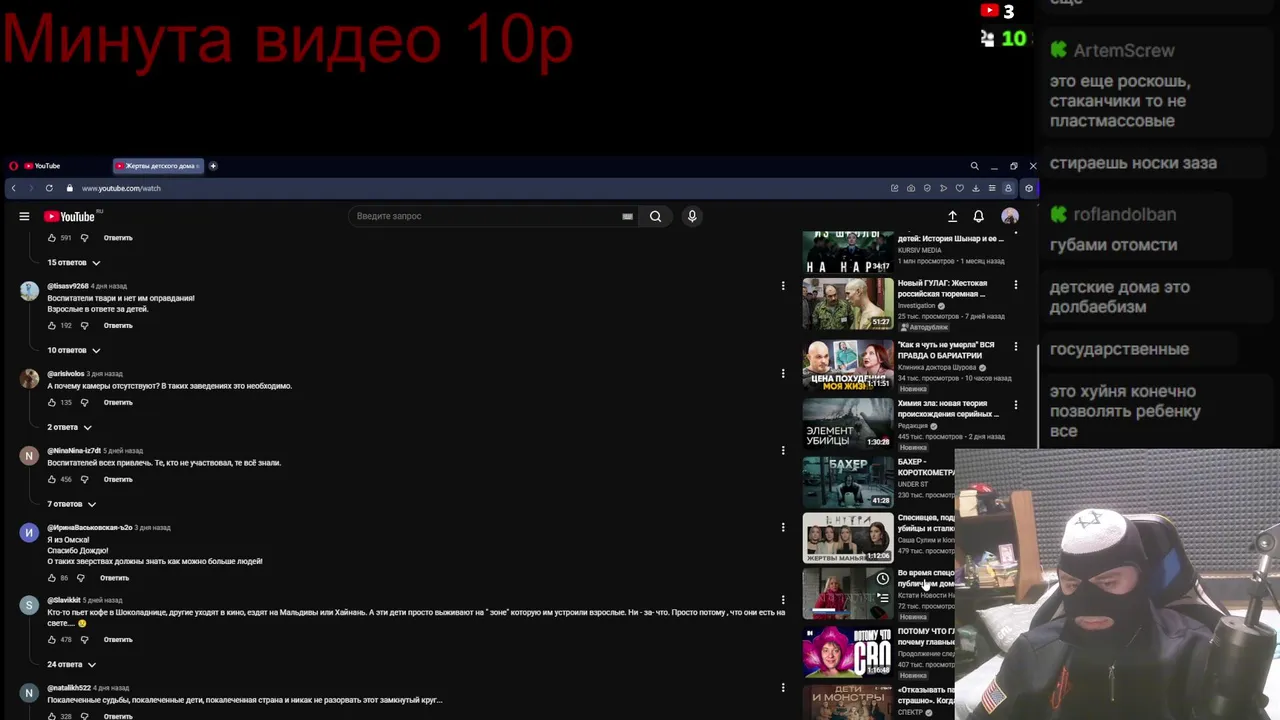Screen dimensions: 1280x720
Task: Open YouTube notifications bell
Action: [979, 216]
